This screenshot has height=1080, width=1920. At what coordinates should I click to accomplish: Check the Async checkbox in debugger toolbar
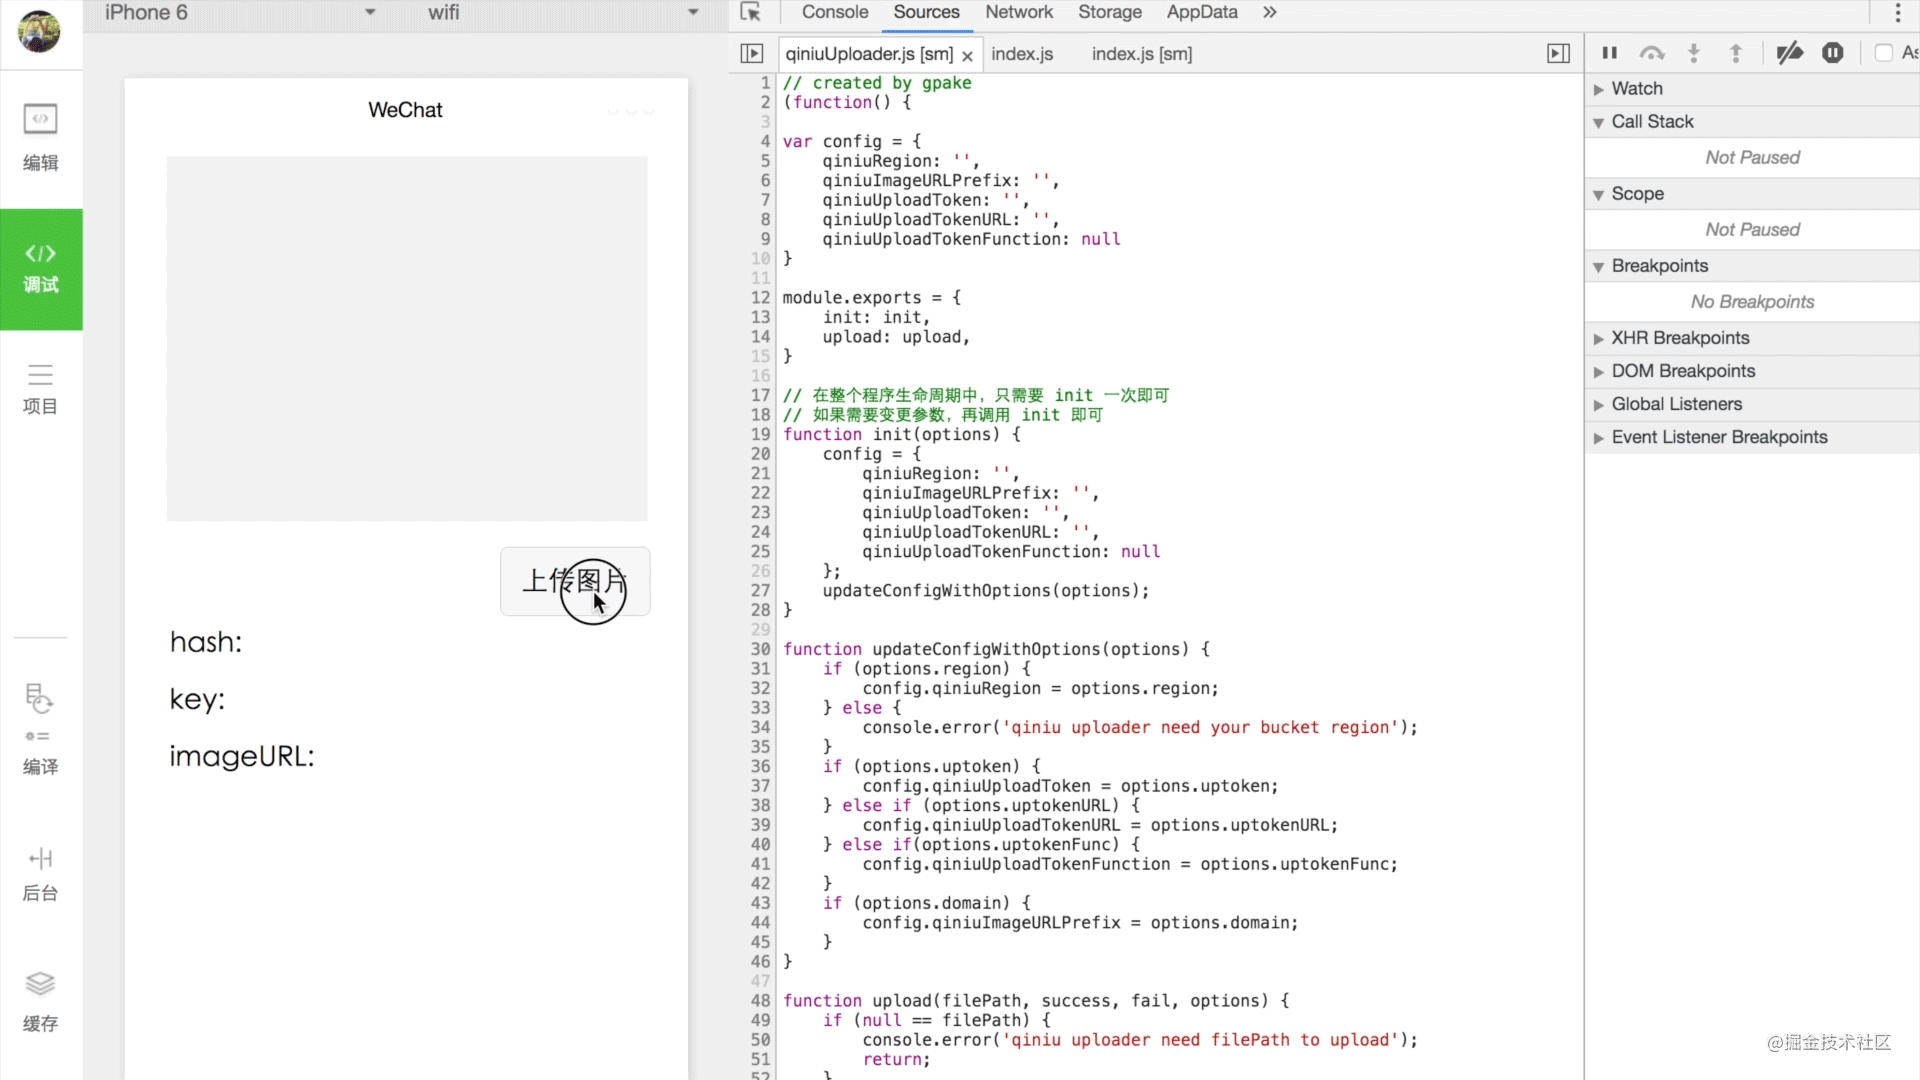tap(1883, 53)
